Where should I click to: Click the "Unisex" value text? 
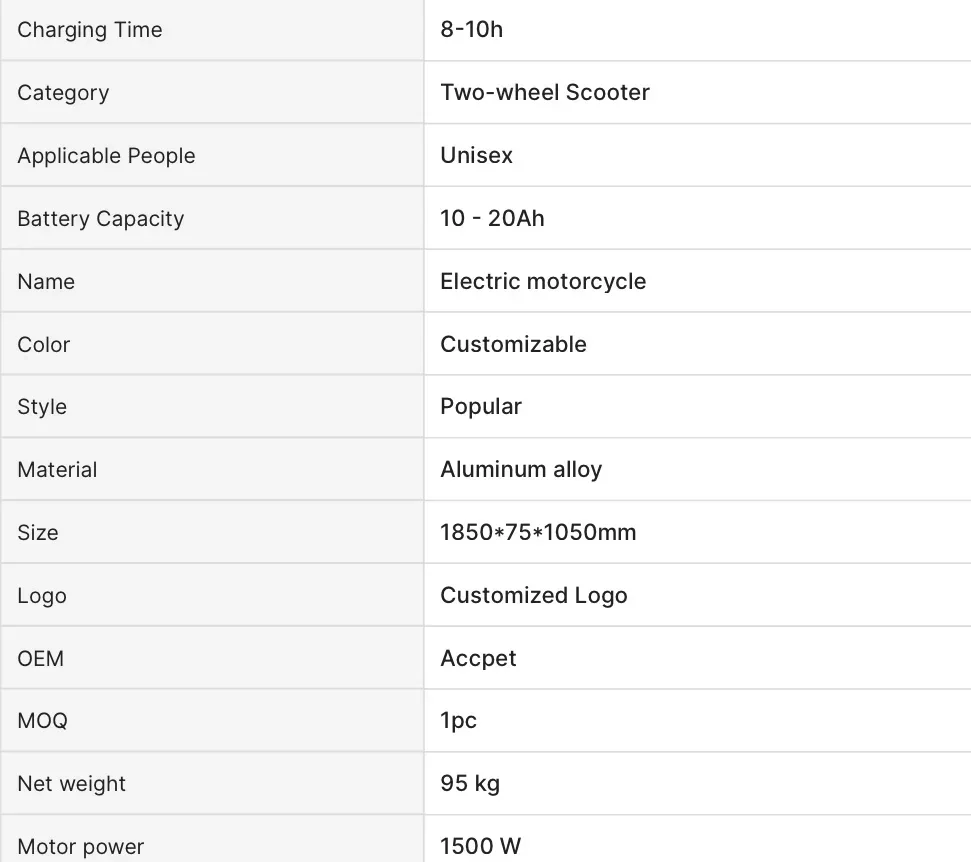[x=476, y=156]
